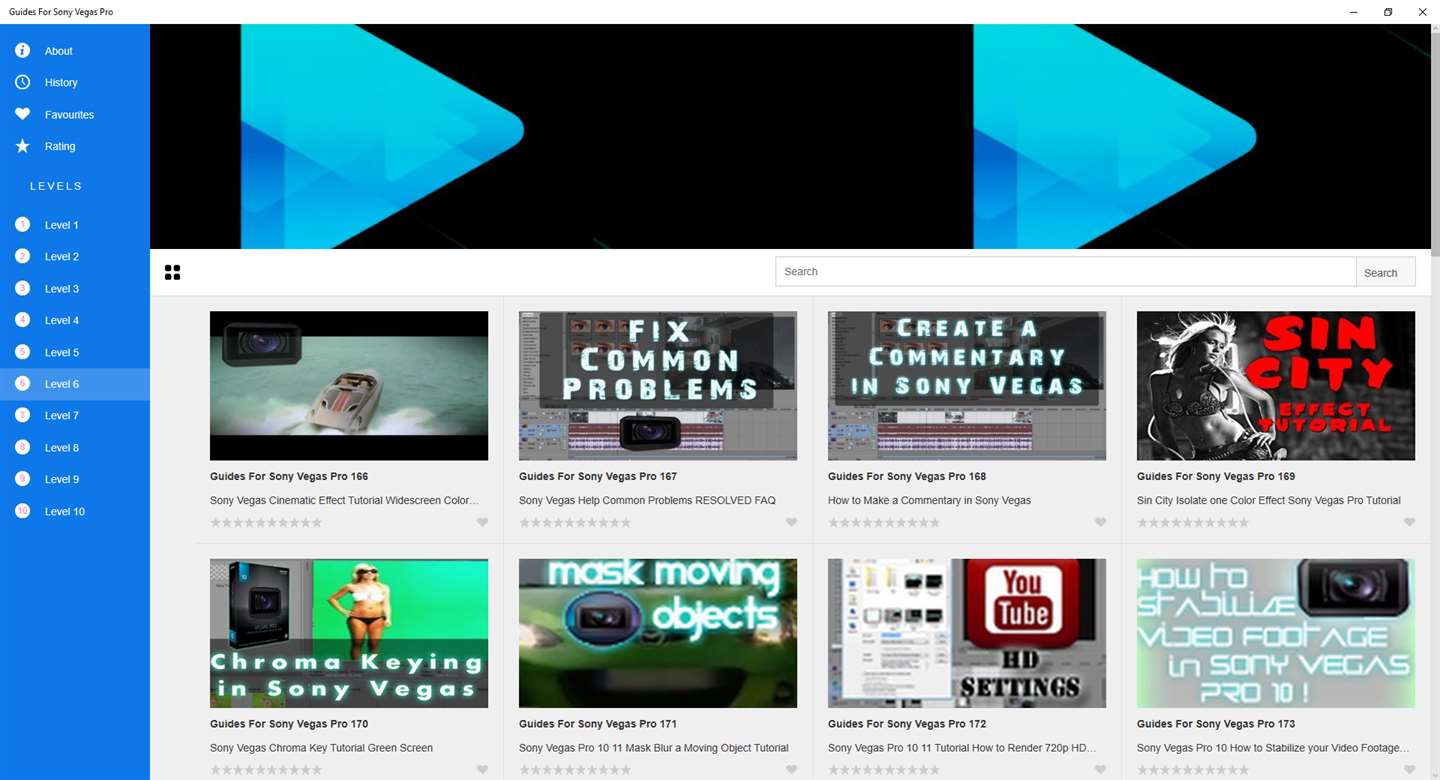Favourite Guides For Sony Vegas Pro 168 heart
Screen dimensions: 1440x780
[x=1100, y=522]
